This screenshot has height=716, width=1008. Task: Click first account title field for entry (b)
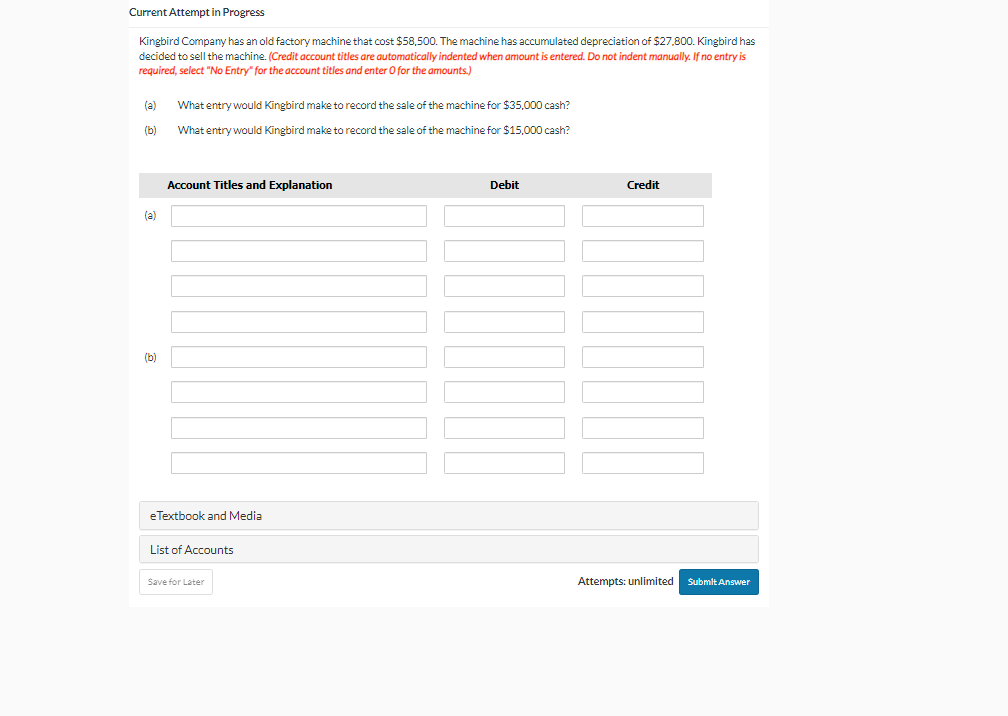(299, 357)
